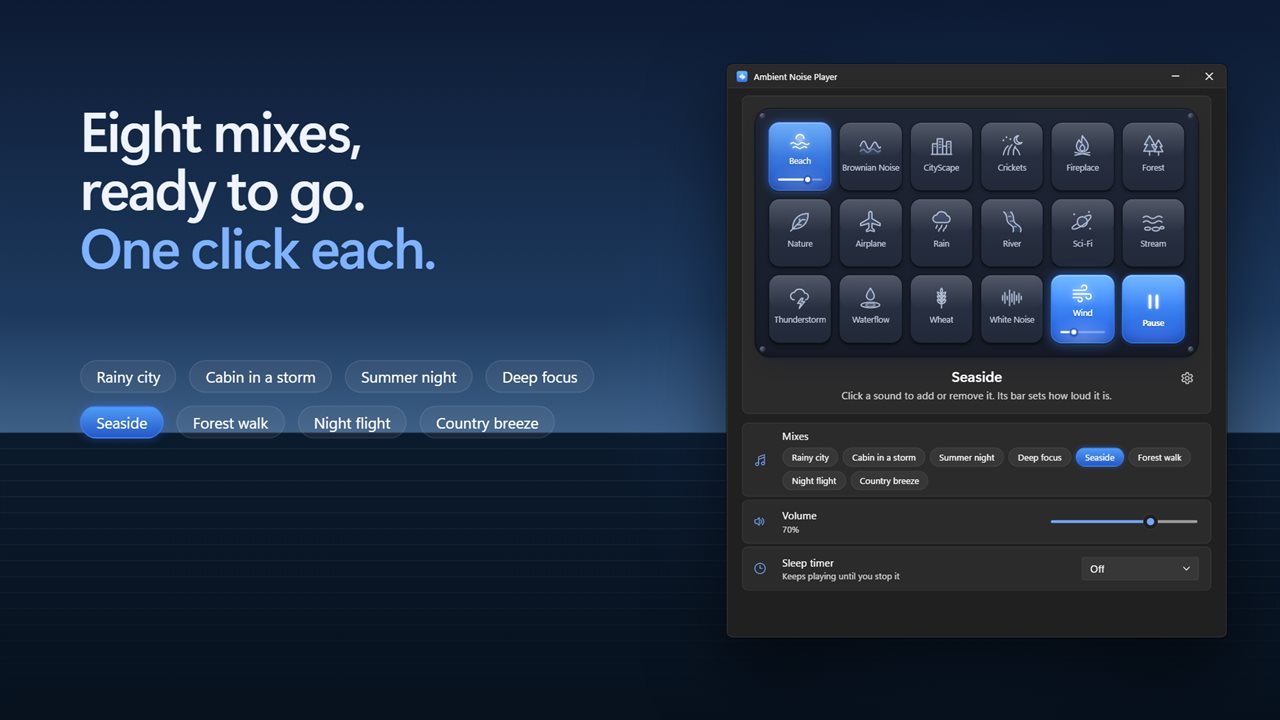This screenshot has height=720, width=1280.
Task: Select the Forest walk mix in app
Action: (1160, 457)
